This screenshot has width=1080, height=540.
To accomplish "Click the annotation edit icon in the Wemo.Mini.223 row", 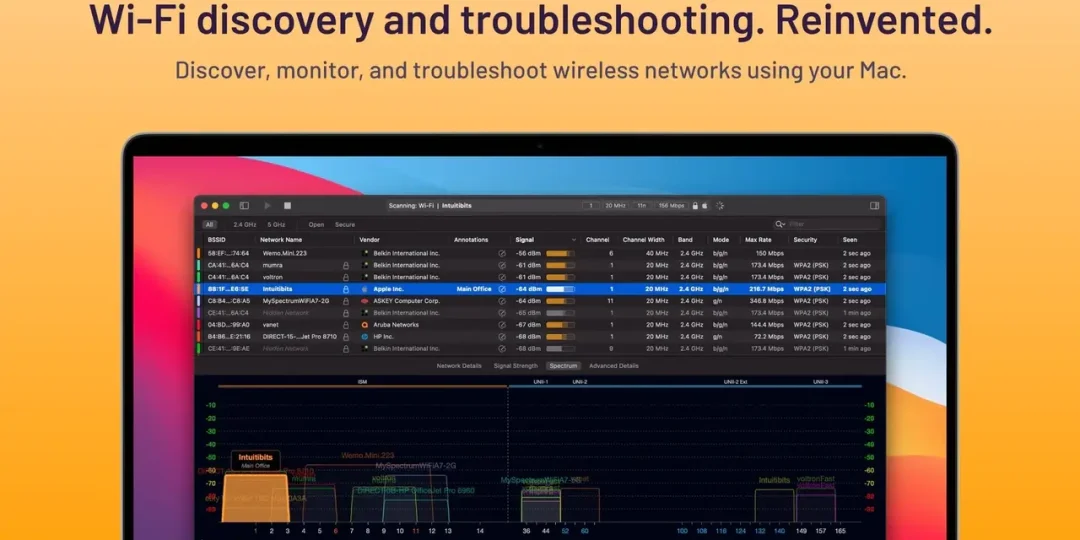I will (x=502, y=253).
